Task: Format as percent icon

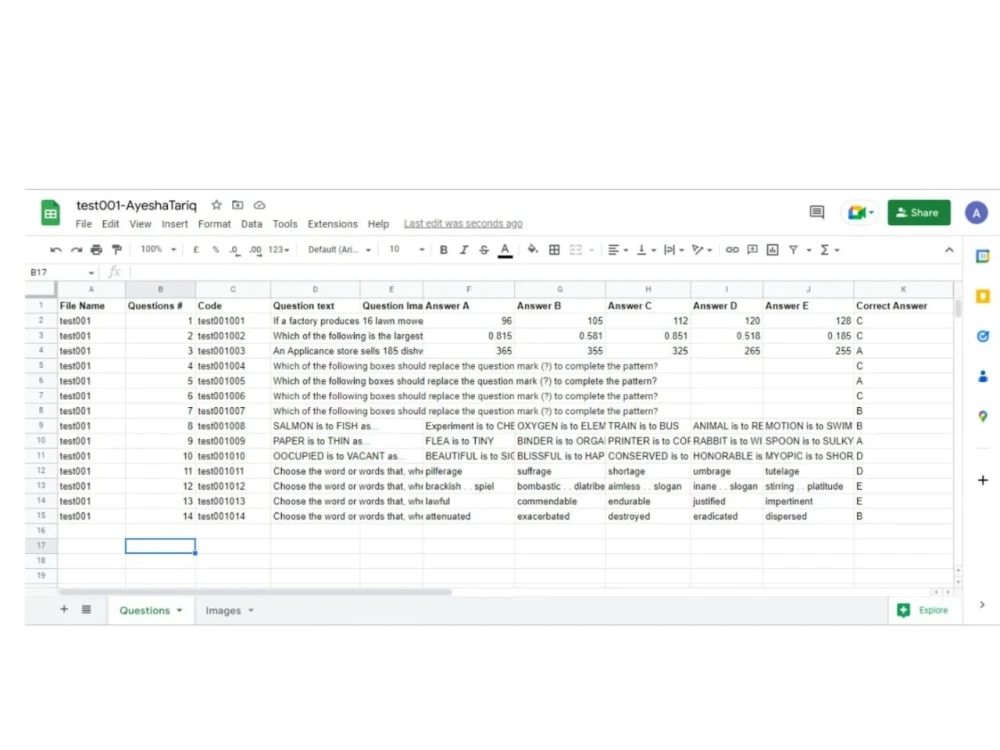Action: click(216, 250)
